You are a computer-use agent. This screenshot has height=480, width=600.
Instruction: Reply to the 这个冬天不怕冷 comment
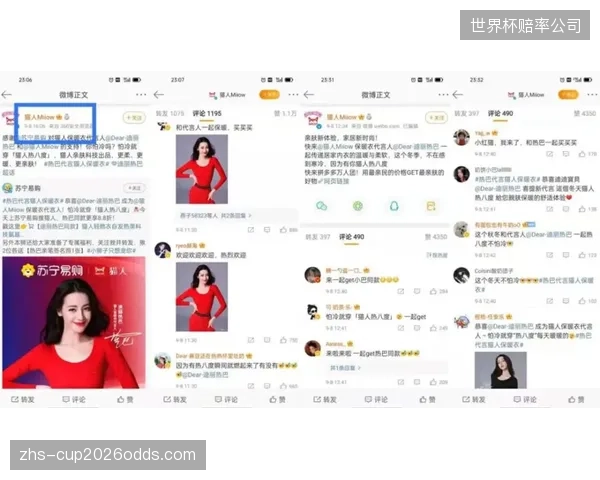566,301
